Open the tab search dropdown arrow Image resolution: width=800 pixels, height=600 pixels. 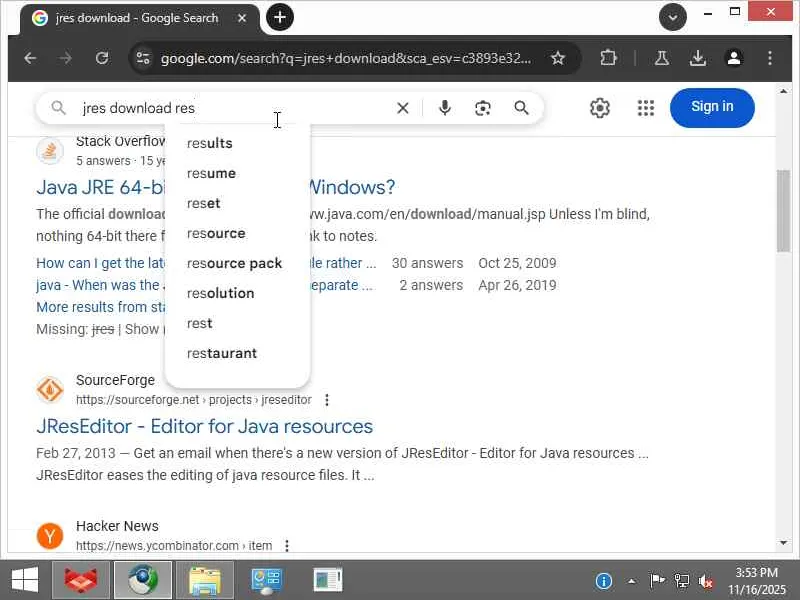tap(672, 17)
